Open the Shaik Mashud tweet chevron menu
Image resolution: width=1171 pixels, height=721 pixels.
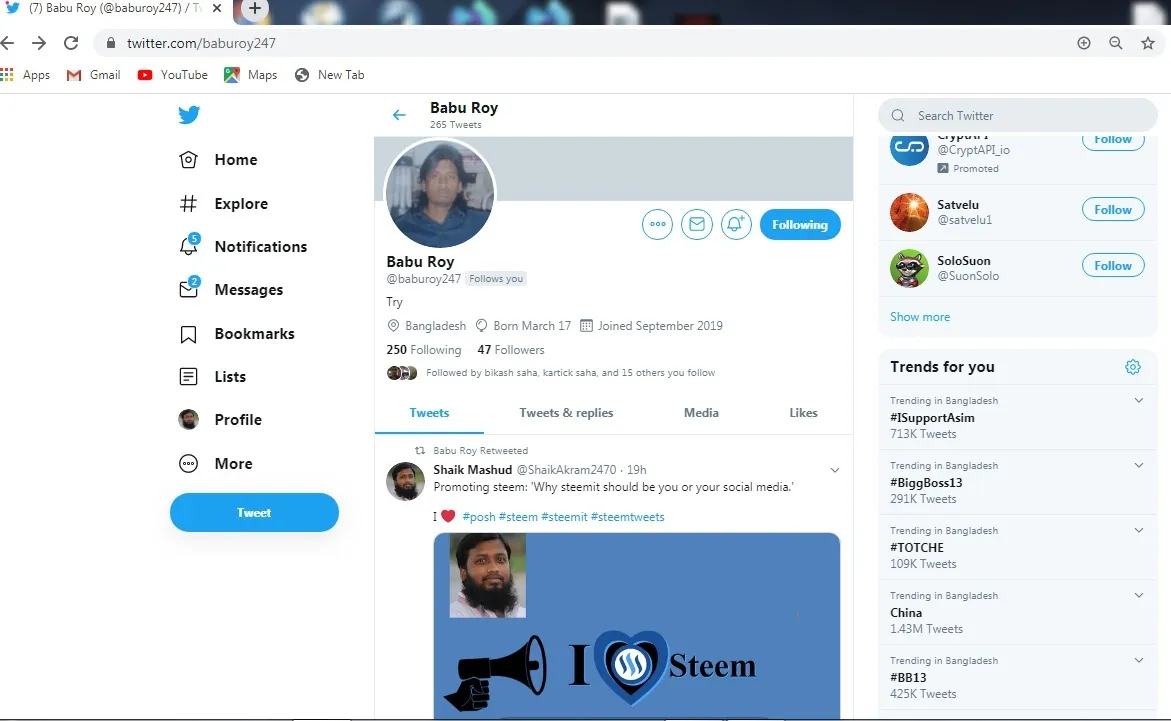coord(835,470)
